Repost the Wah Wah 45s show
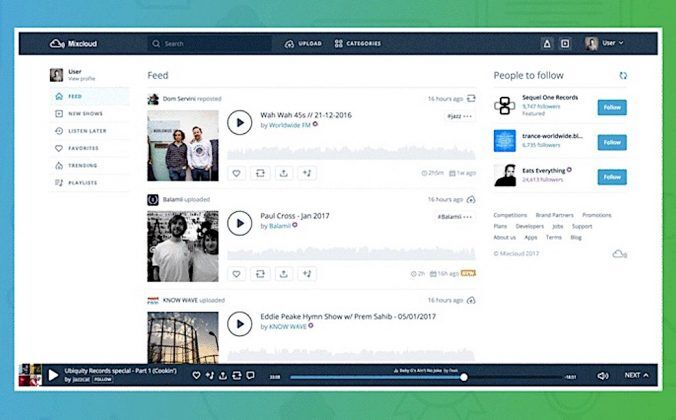676x420 pixels. click(260, 173)
